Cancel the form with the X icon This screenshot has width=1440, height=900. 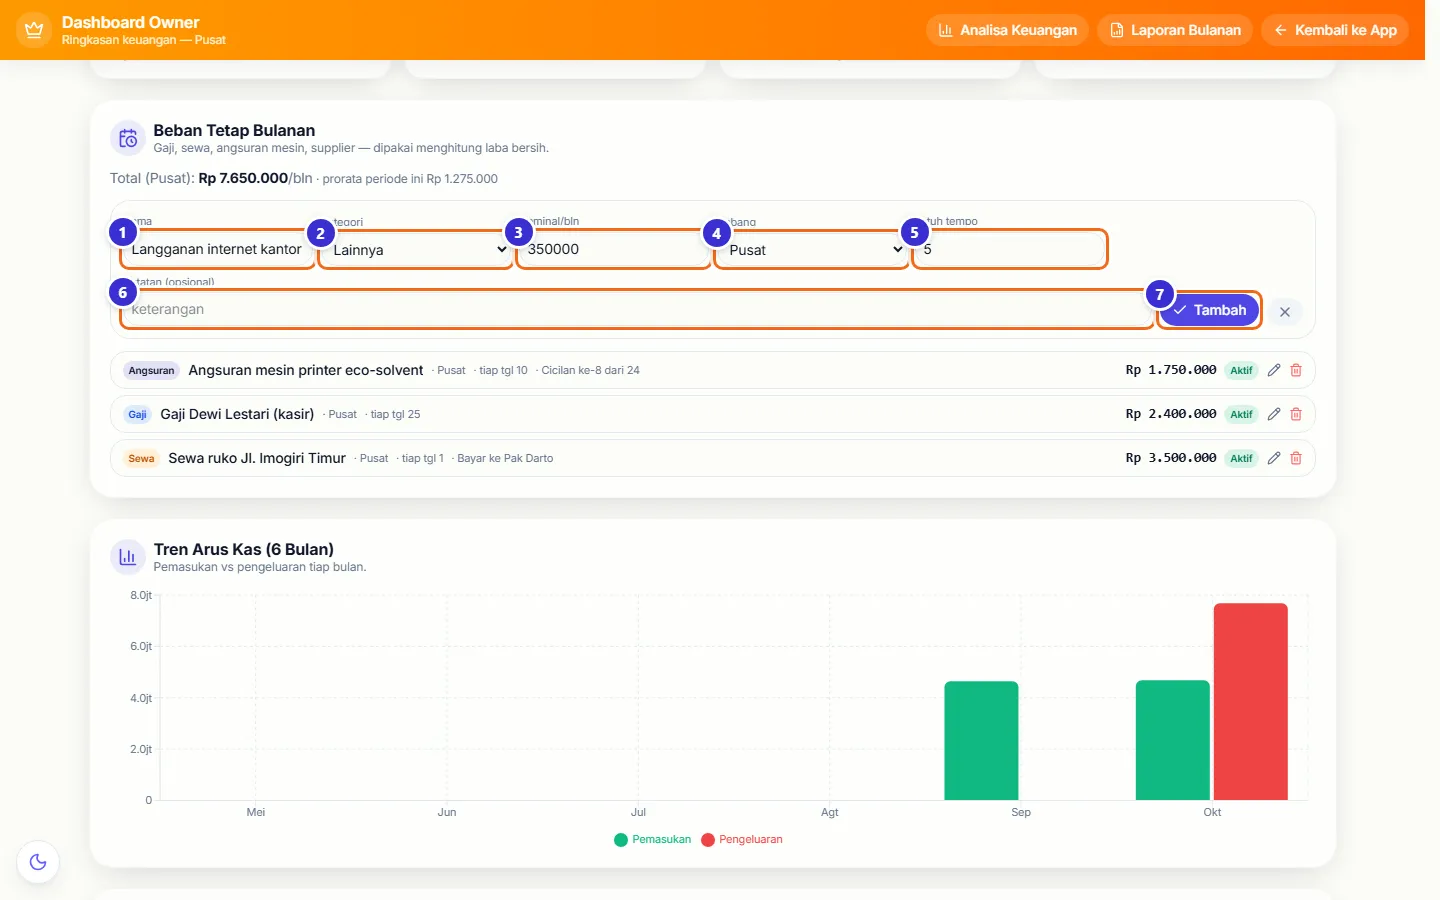[1285, 312]
